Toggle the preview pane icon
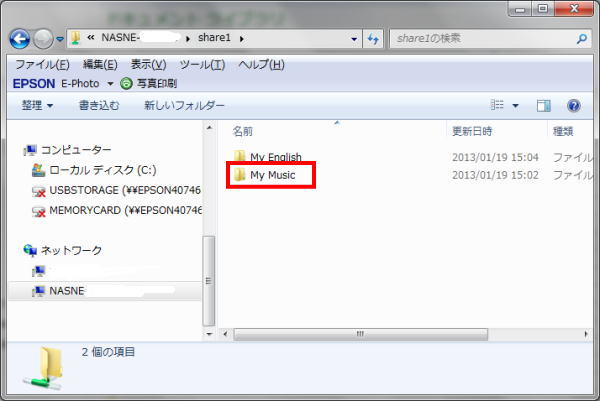600x401 pixels. pyautogui.click(x=543, y=106)
